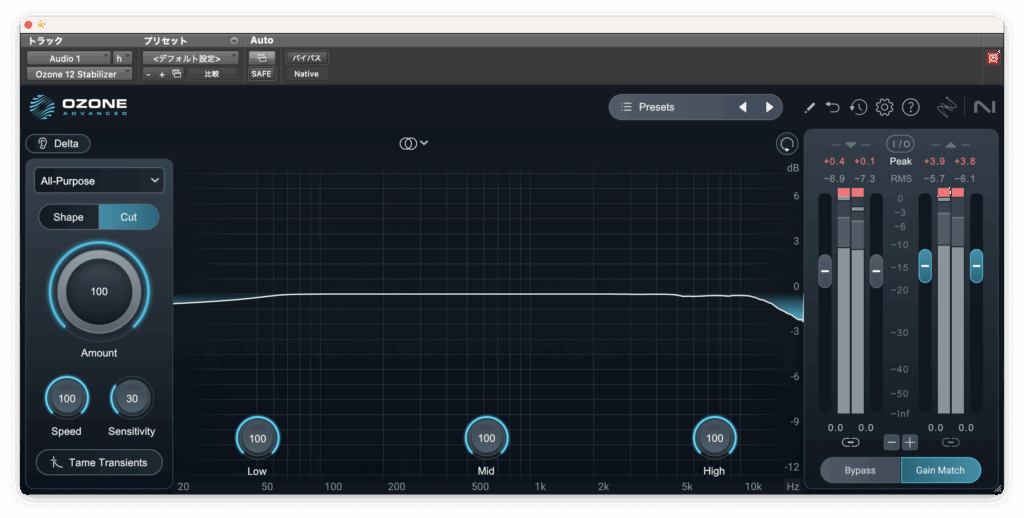Open the All-Purpose mode dropdown

(x=98, y=181)
